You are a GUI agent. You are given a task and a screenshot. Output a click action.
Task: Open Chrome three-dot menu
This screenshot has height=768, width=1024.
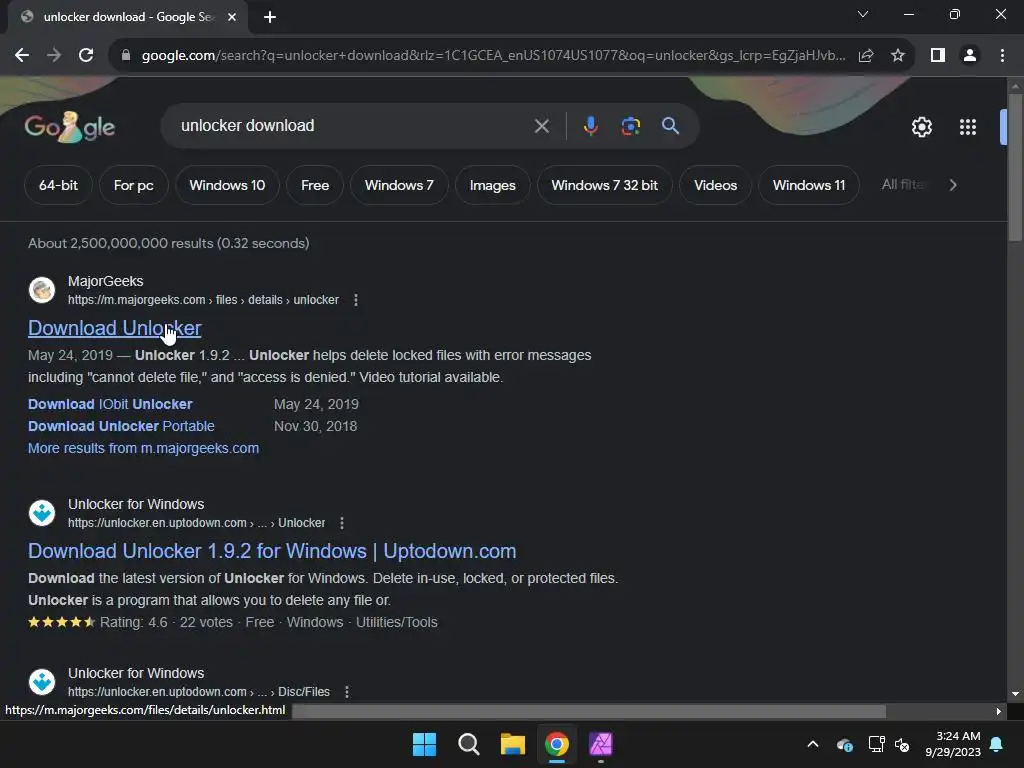pos(1002,56)
